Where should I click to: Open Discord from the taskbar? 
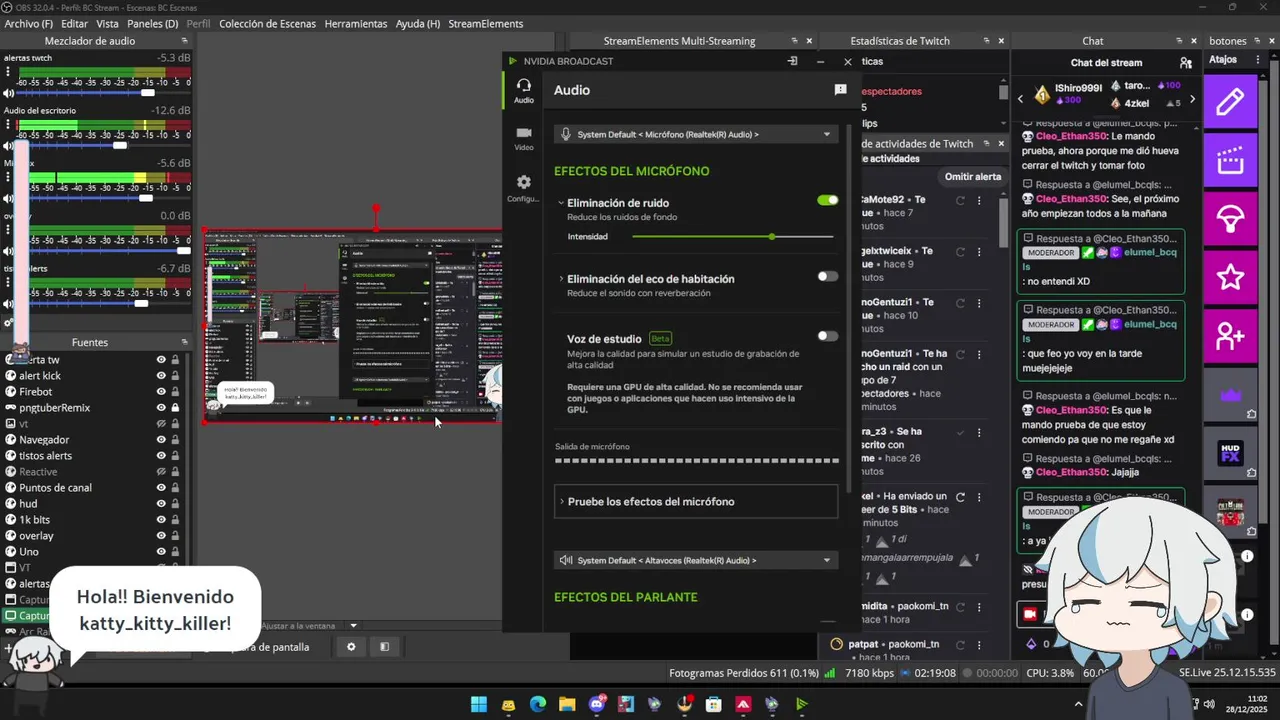(x=599, y=704)
